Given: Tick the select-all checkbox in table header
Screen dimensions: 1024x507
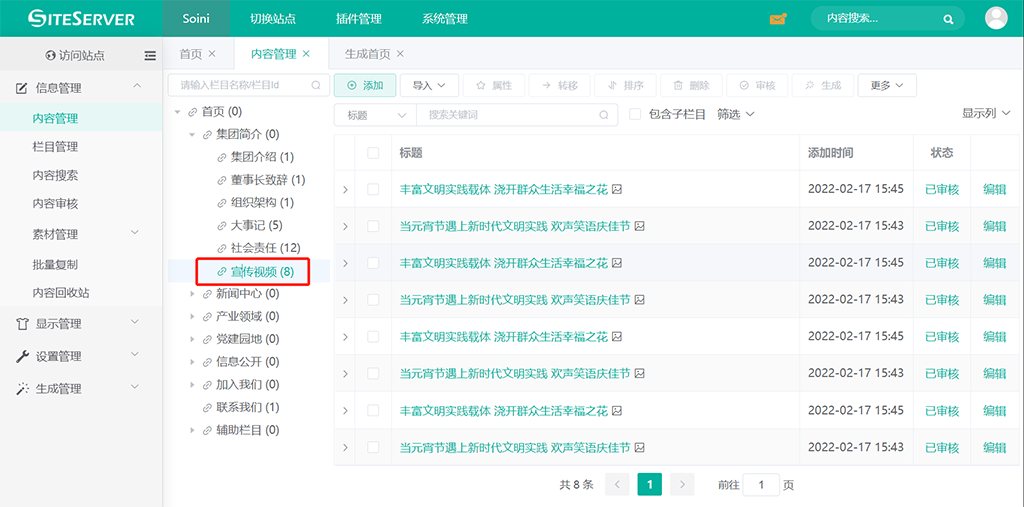Looking at the screenshot, I should tap(373, 153).
